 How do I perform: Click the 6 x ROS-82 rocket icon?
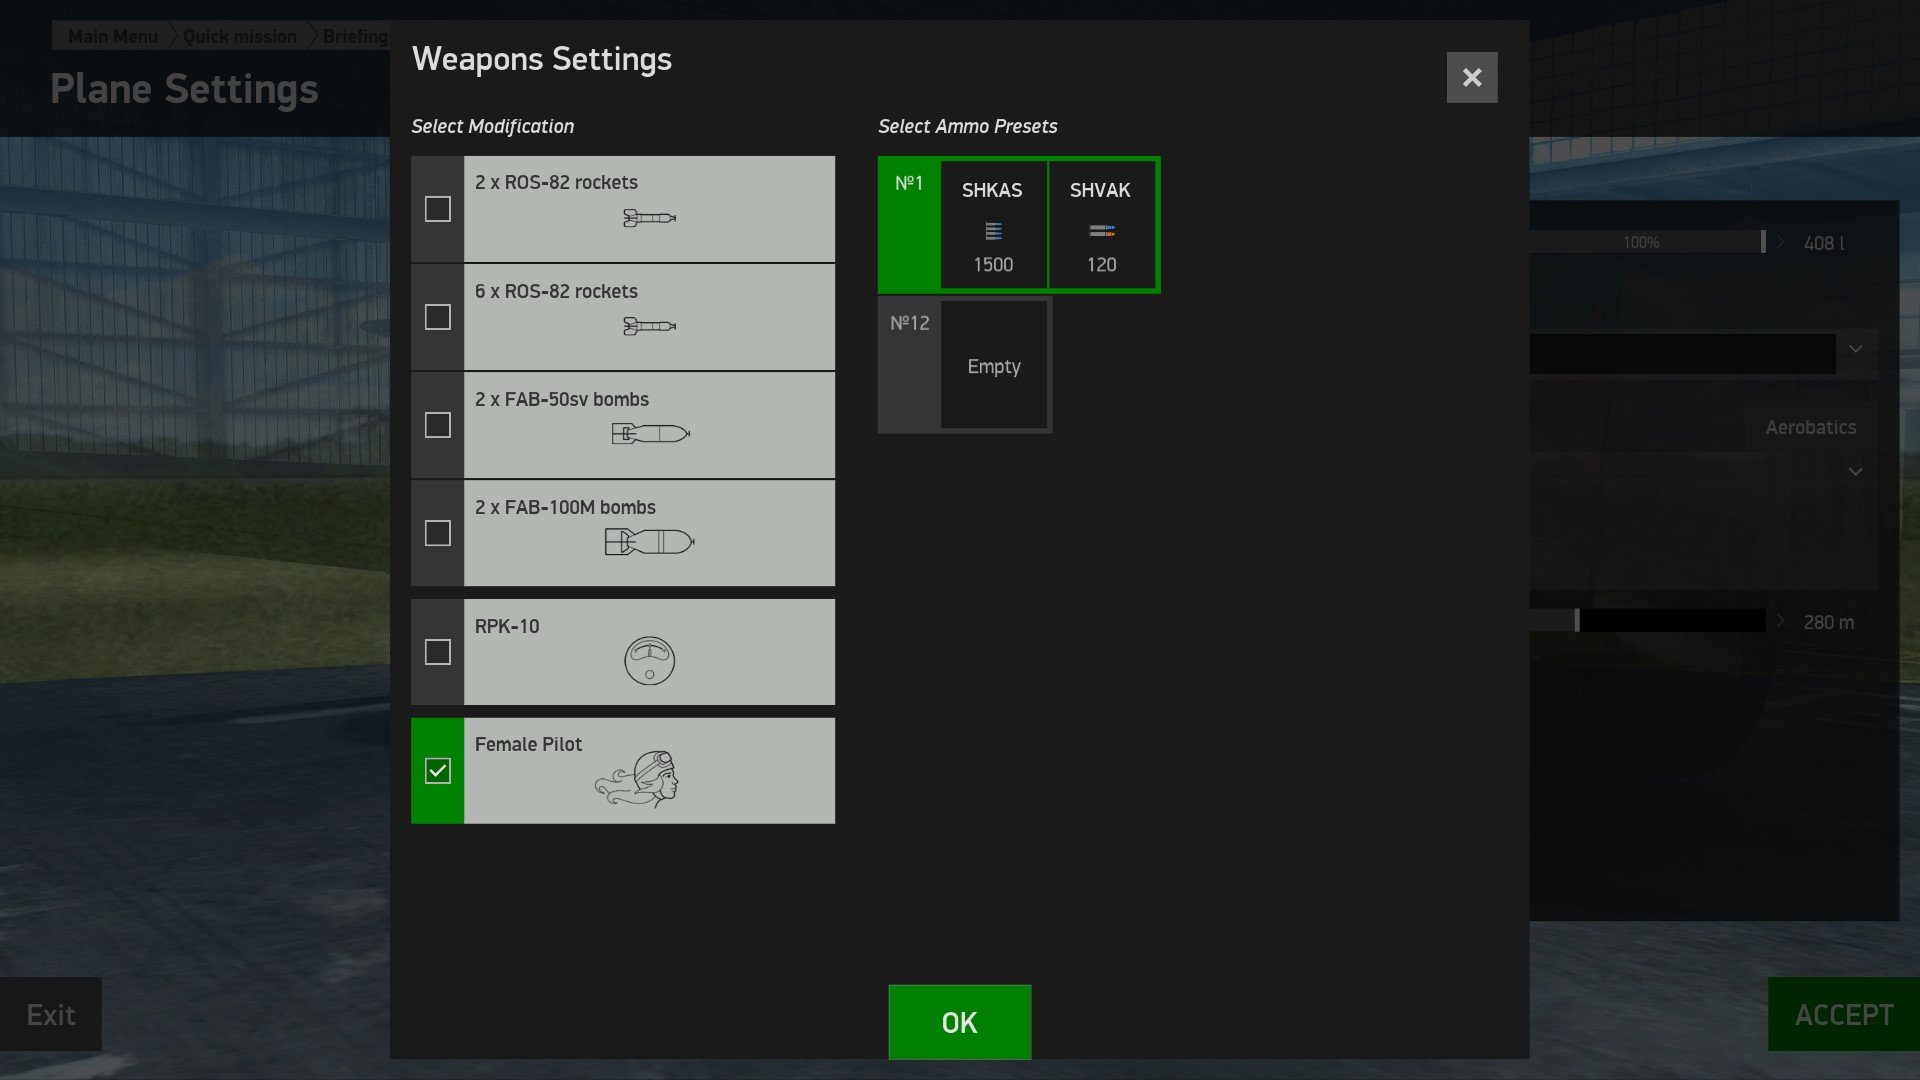click(x=649, y=326)
